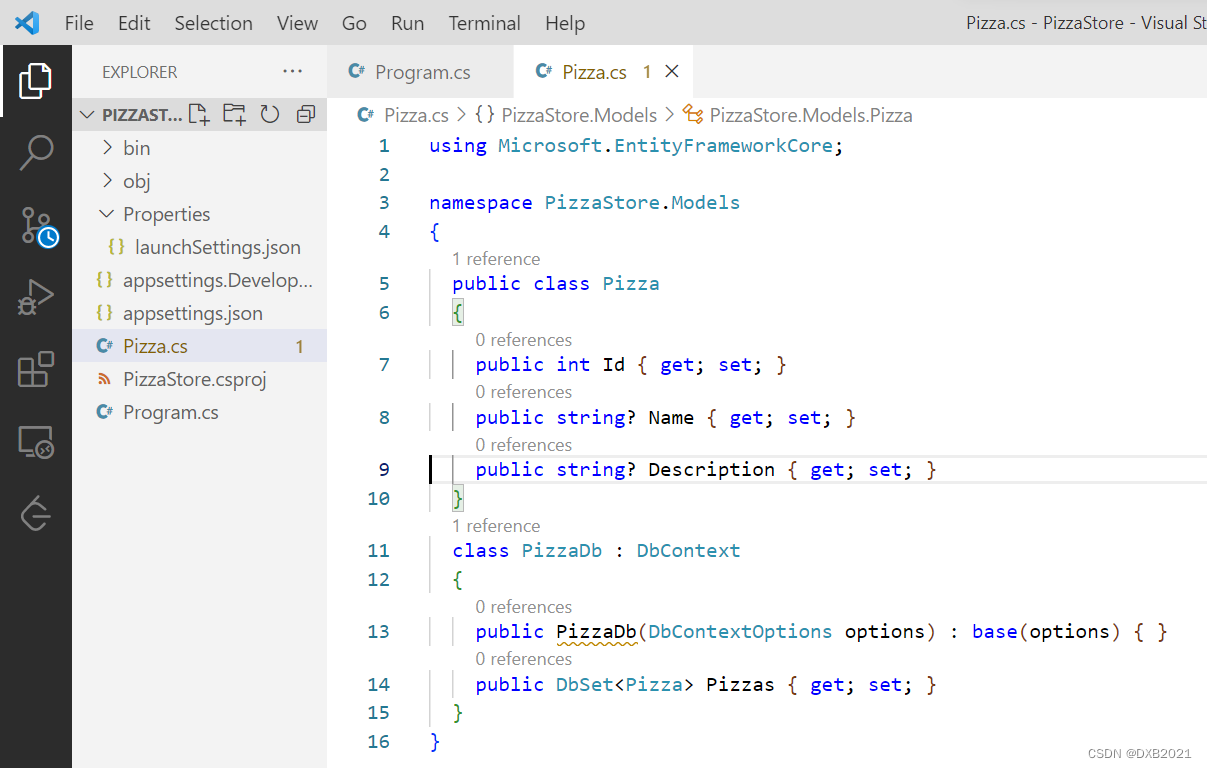Click DbContext base class on line 11
Screen dimensions: 1207x768
(x=689, y=551)
